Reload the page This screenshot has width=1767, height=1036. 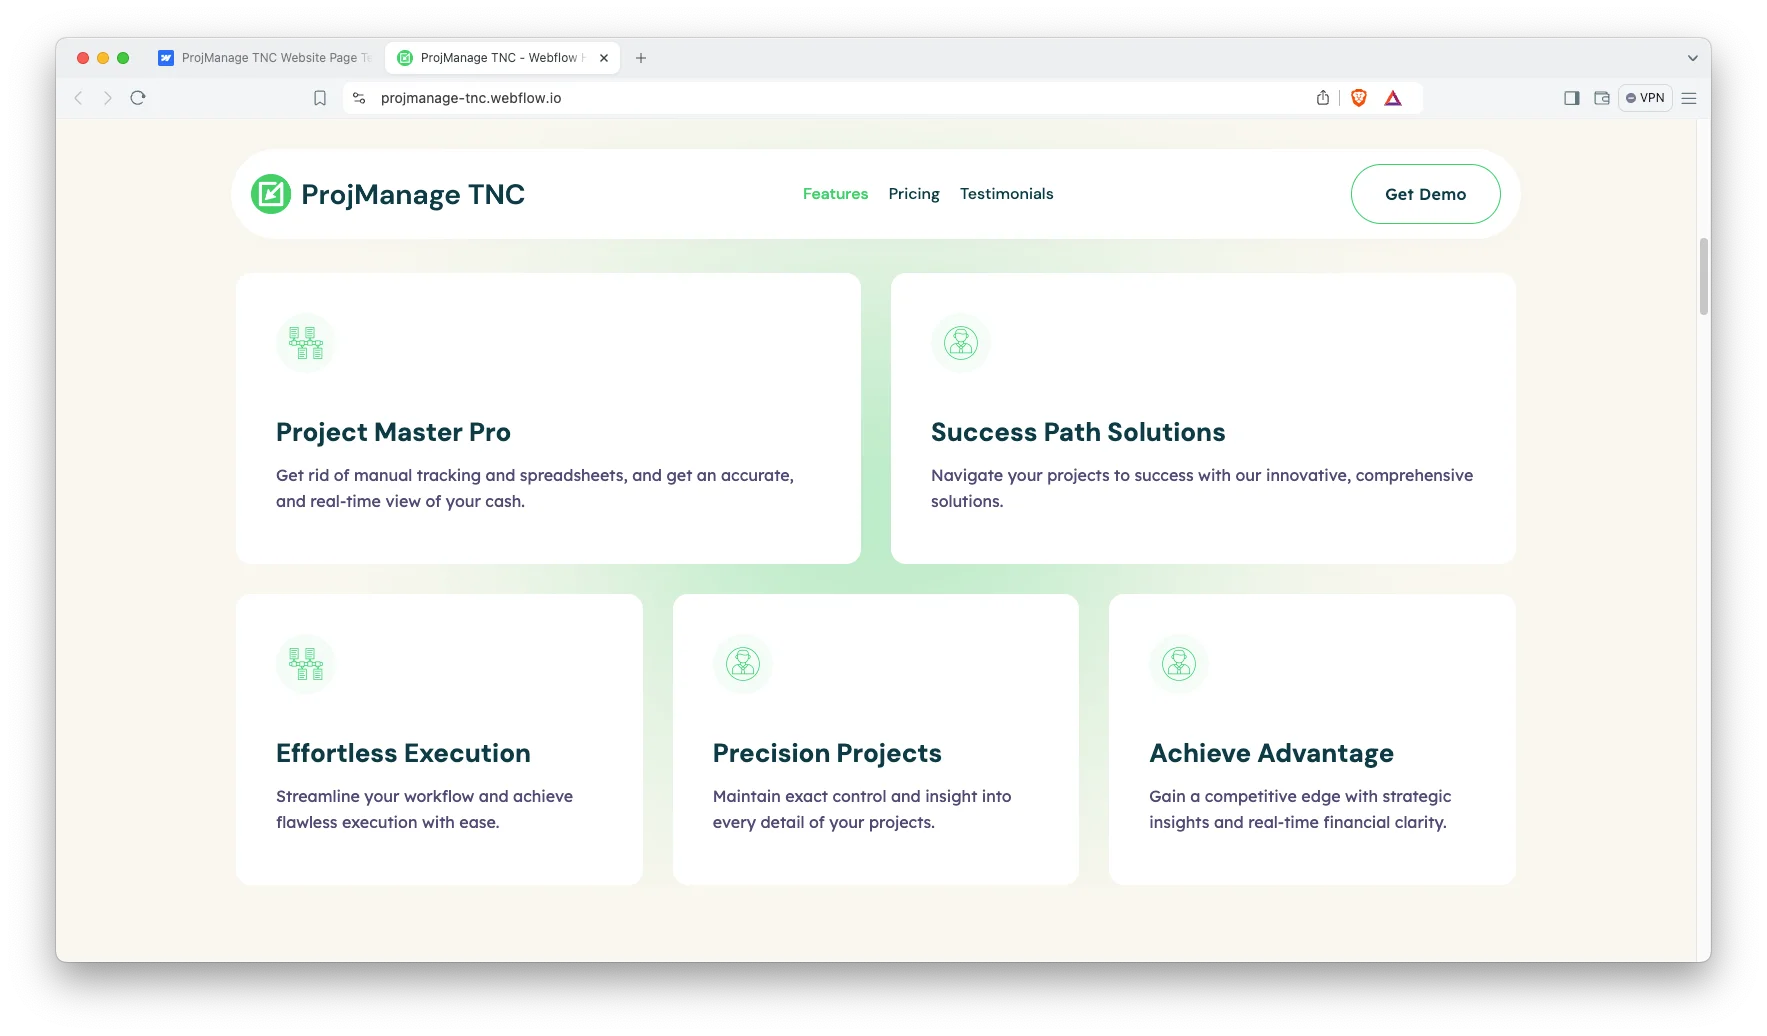(138, 98)
